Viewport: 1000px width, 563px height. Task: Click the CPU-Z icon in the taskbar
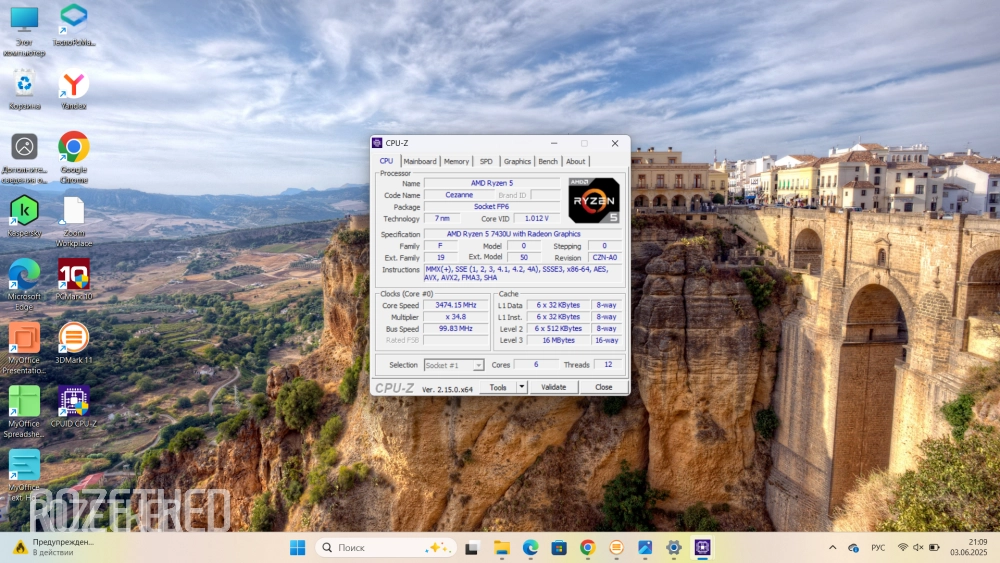703,547
